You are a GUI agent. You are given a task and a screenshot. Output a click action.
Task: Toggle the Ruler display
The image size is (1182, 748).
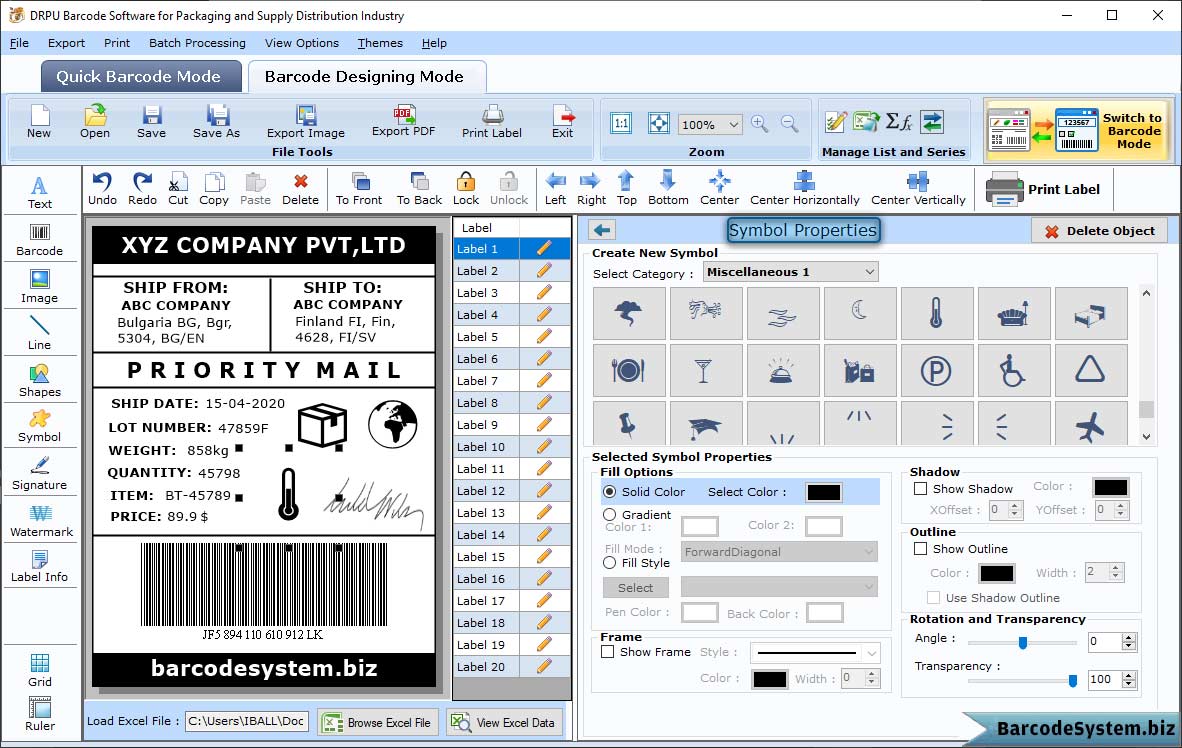(x=39, y=714)
